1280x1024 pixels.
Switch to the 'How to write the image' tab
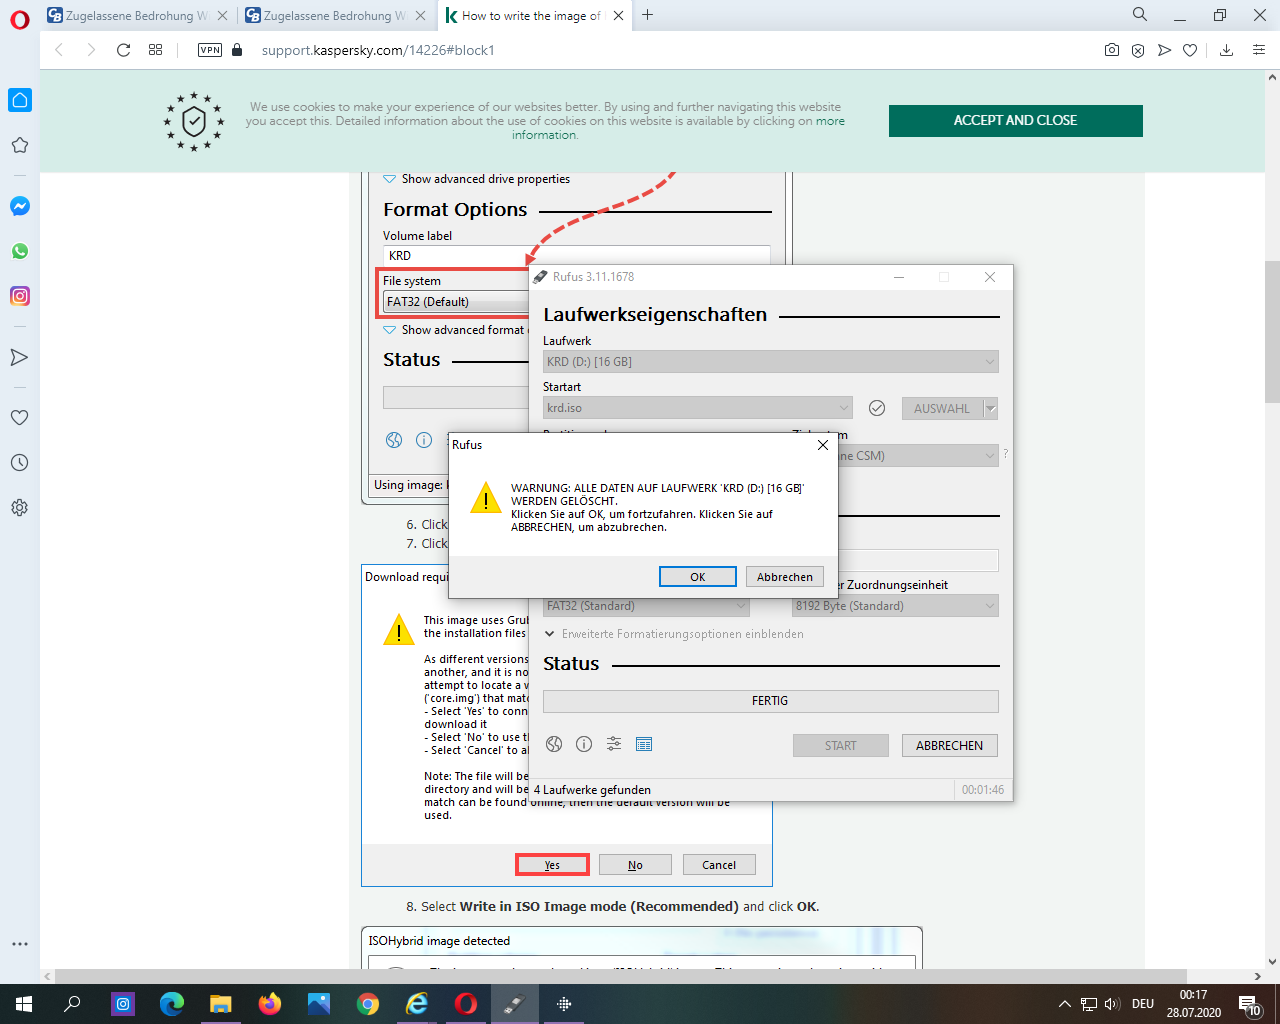pos(534,15)
